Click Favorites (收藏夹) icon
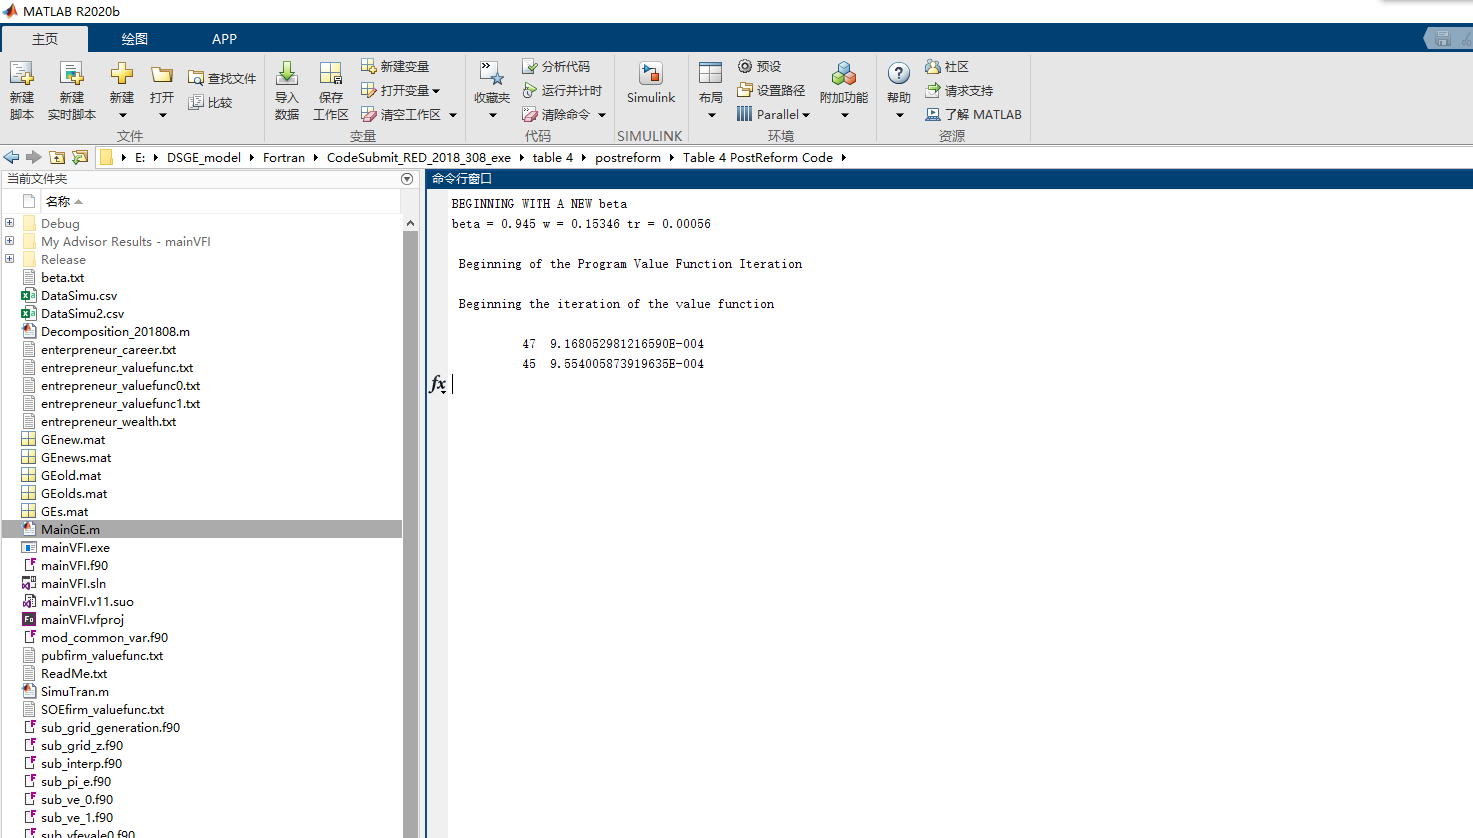The height and width of the screenshot is (838, 1473). click(491, 74)
